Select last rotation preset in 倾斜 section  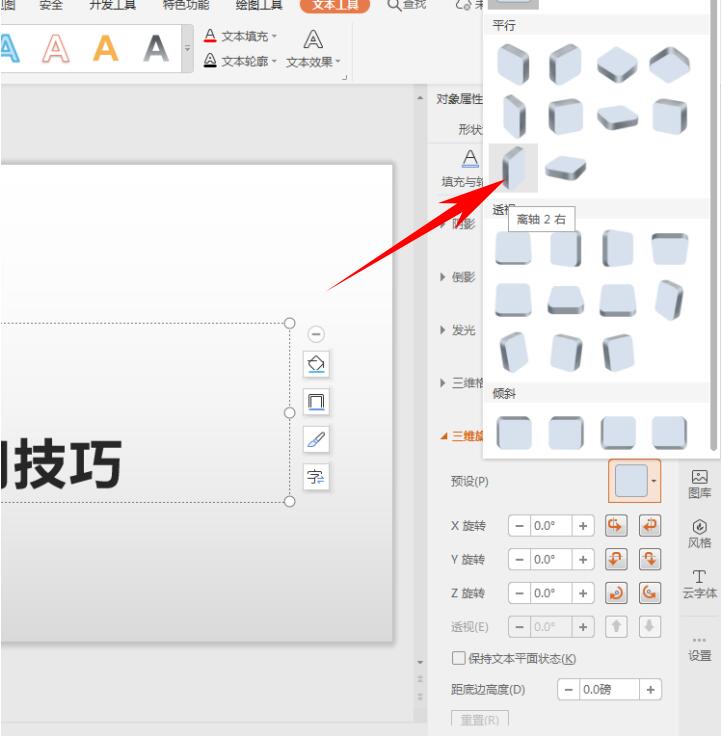point(669,432)
